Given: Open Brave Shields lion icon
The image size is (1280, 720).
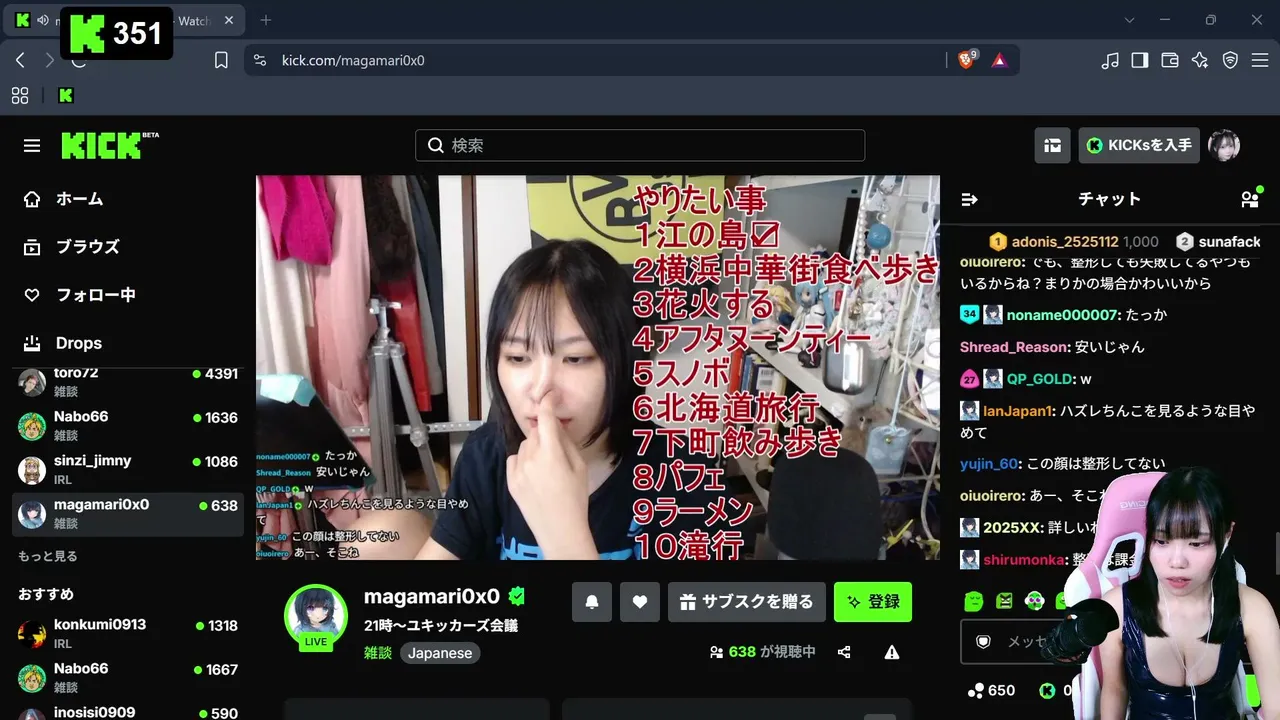Looking at the screenshot, I should click(967, 59).
